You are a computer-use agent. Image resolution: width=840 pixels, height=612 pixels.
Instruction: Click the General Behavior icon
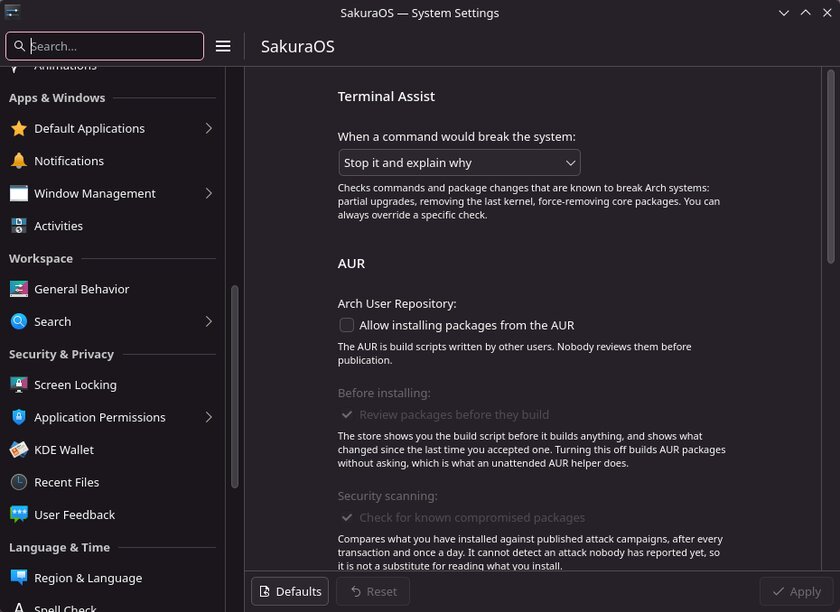pos(19,289)
